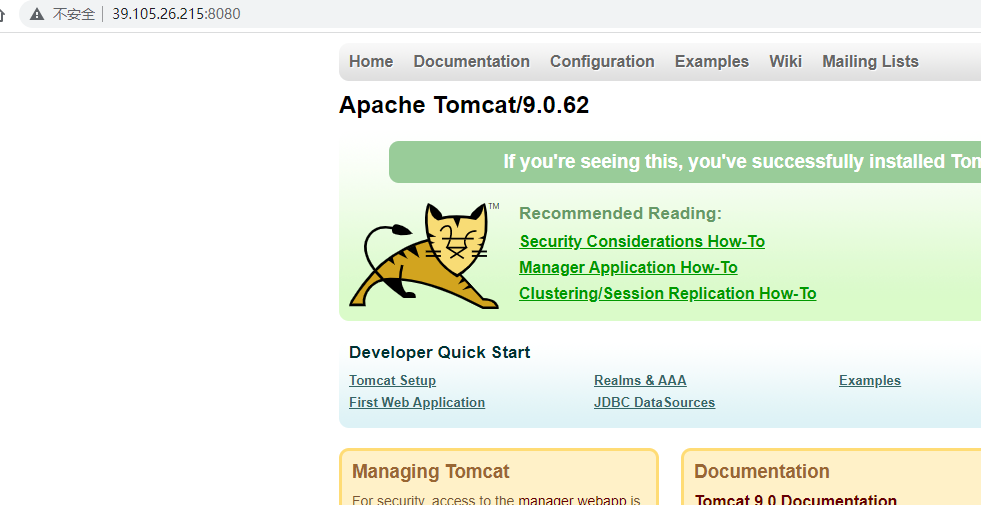
Task: Open Examples in the top navigation bar
Action: point(711,61)
